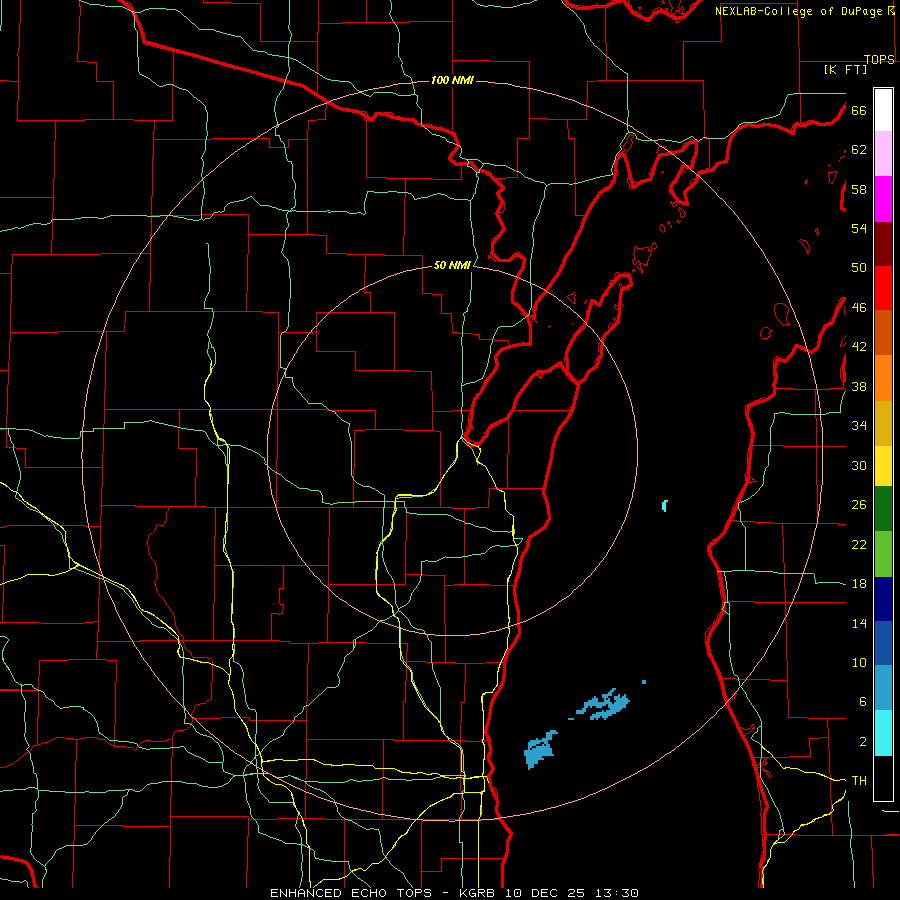Click the navy blue legend swatch

point(883,599)
